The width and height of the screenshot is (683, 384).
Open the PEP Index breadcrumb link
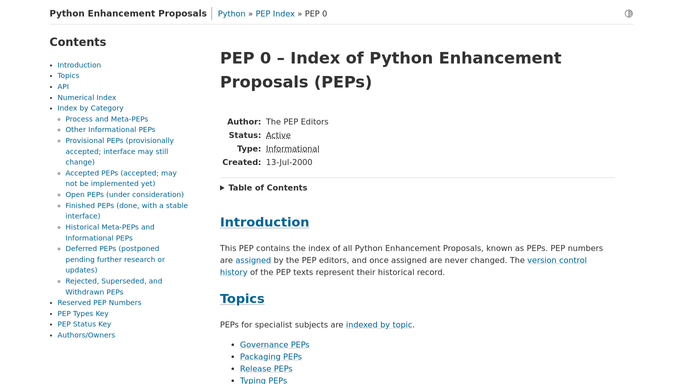[275, 13]
